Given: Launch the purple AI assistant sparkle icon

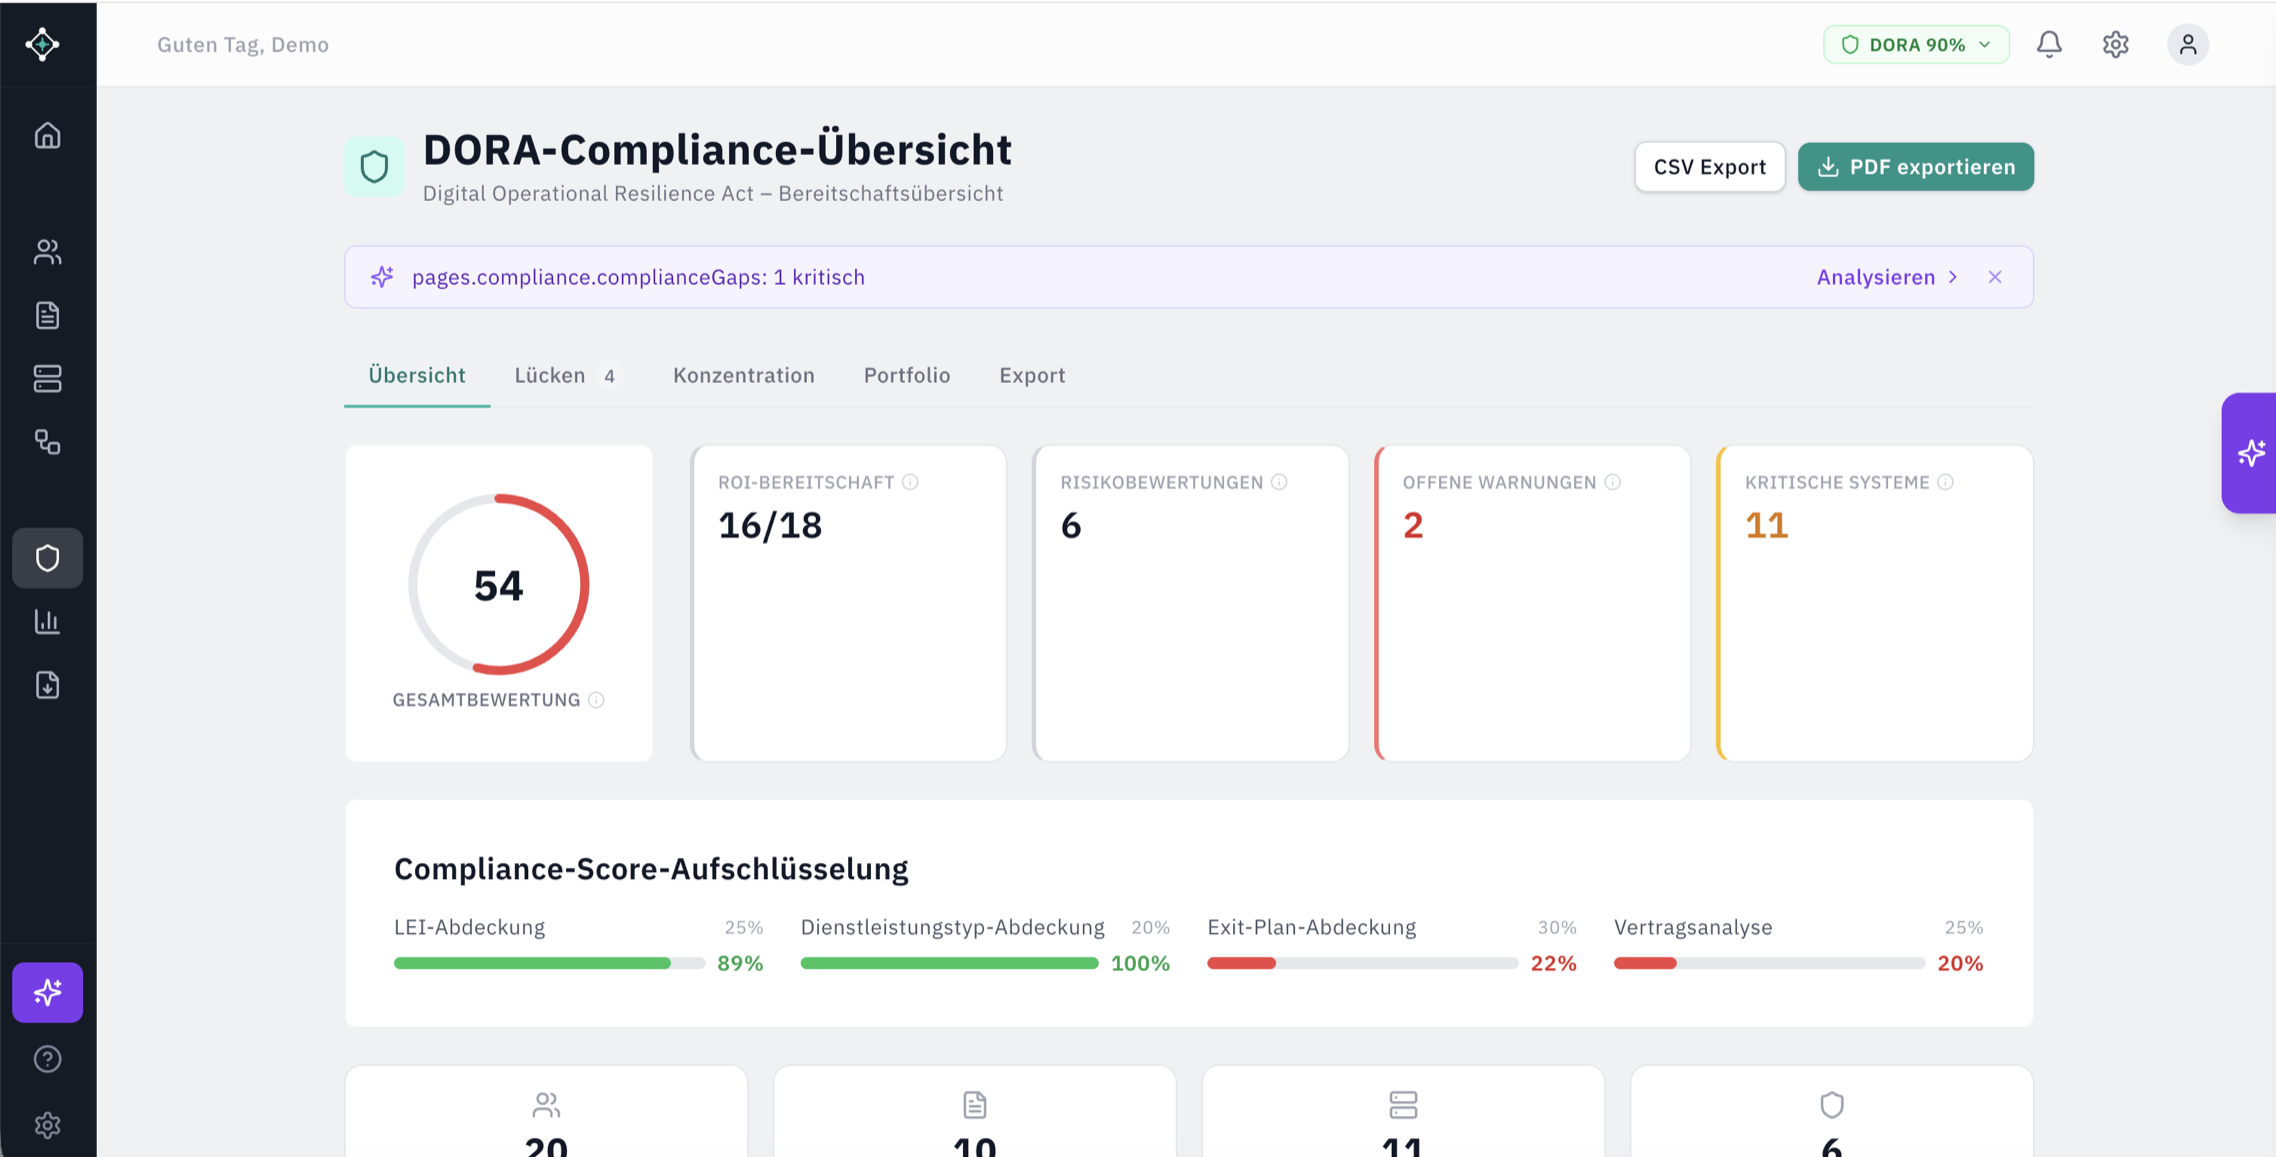Looking at the screenshot, I should 47,992.
